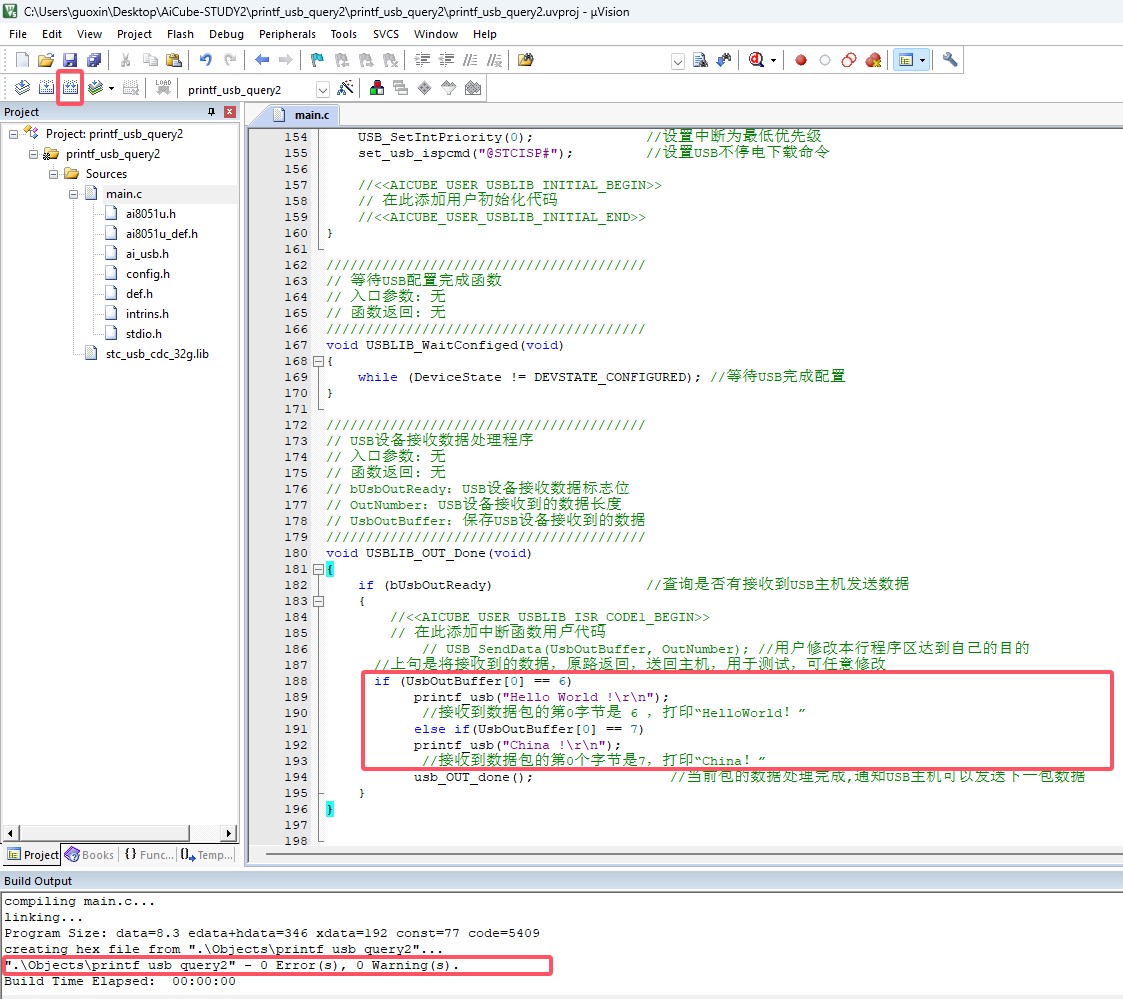
Task: Collapse the Sources group in project tree
Action: 53,174
